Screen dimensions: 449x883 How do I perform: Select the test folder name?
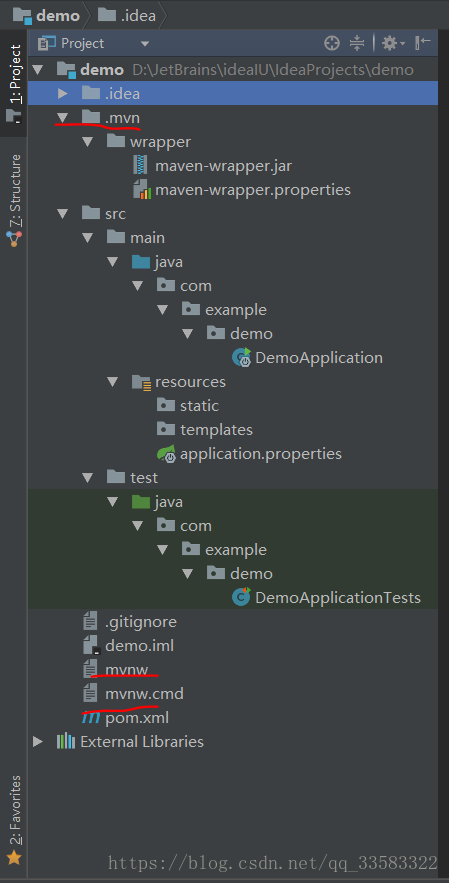point(144,478)
